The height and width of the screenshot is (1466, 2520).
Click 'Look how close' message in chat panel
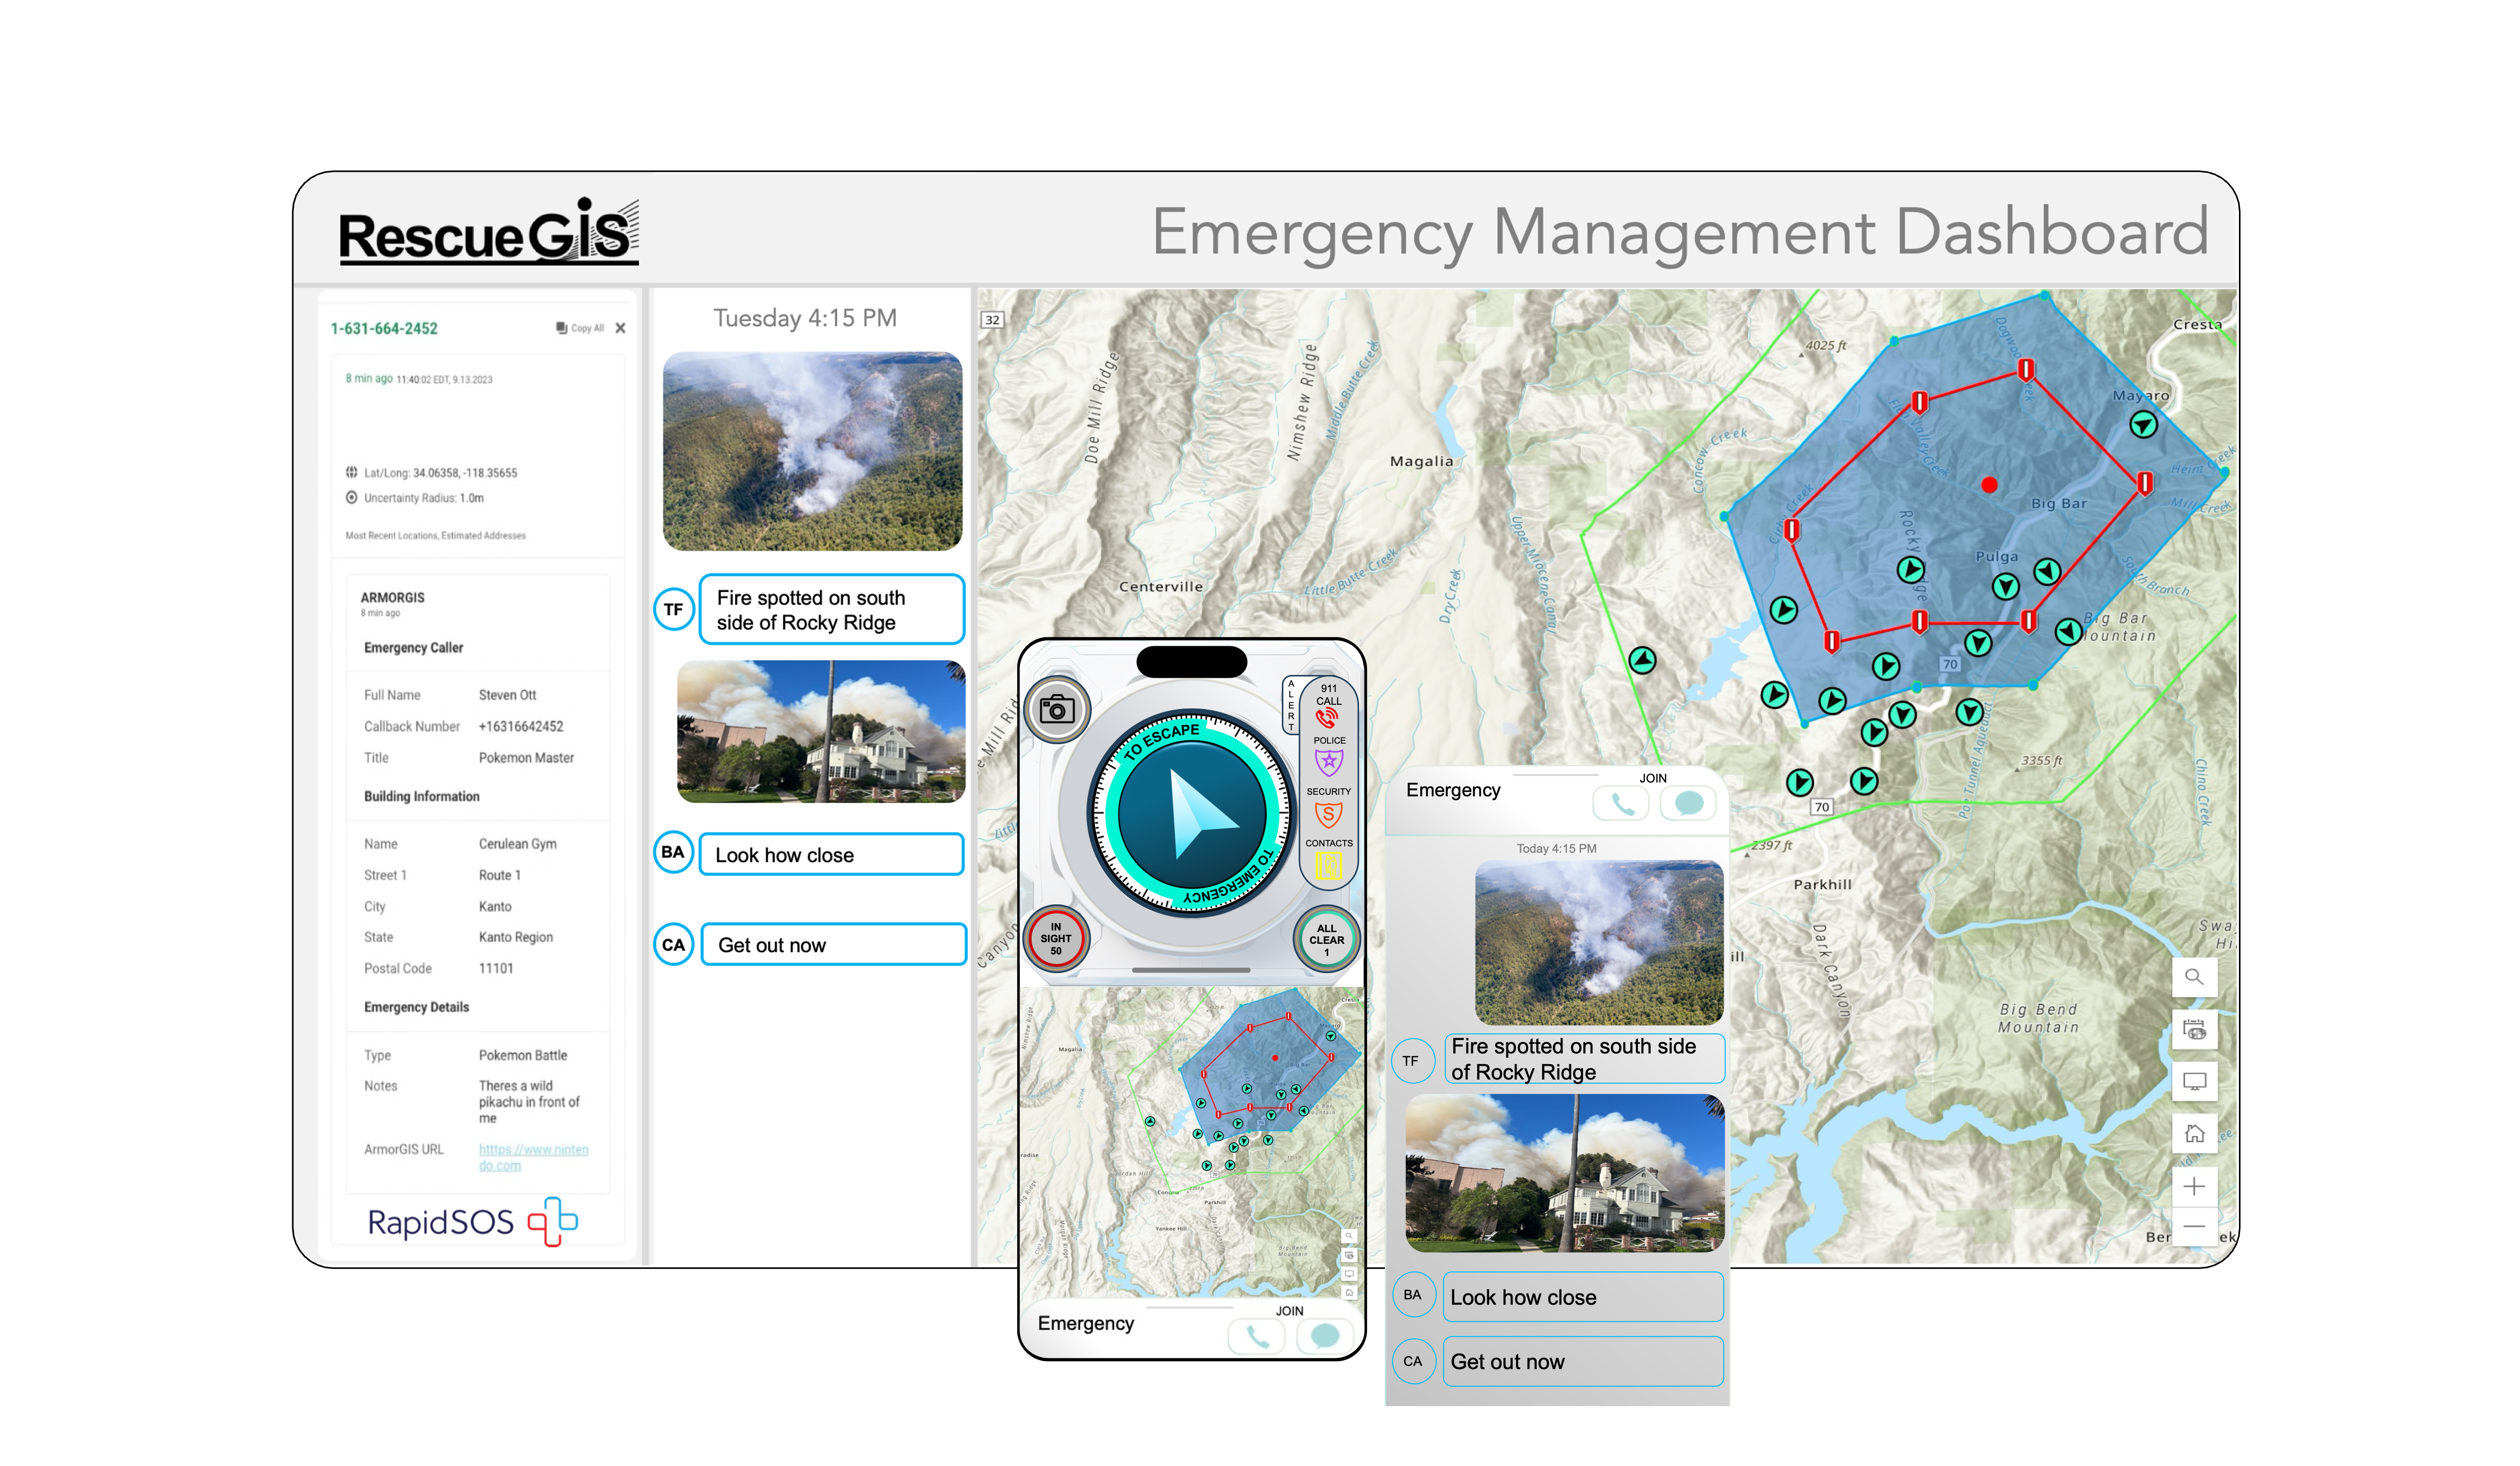point(1583,1296)
